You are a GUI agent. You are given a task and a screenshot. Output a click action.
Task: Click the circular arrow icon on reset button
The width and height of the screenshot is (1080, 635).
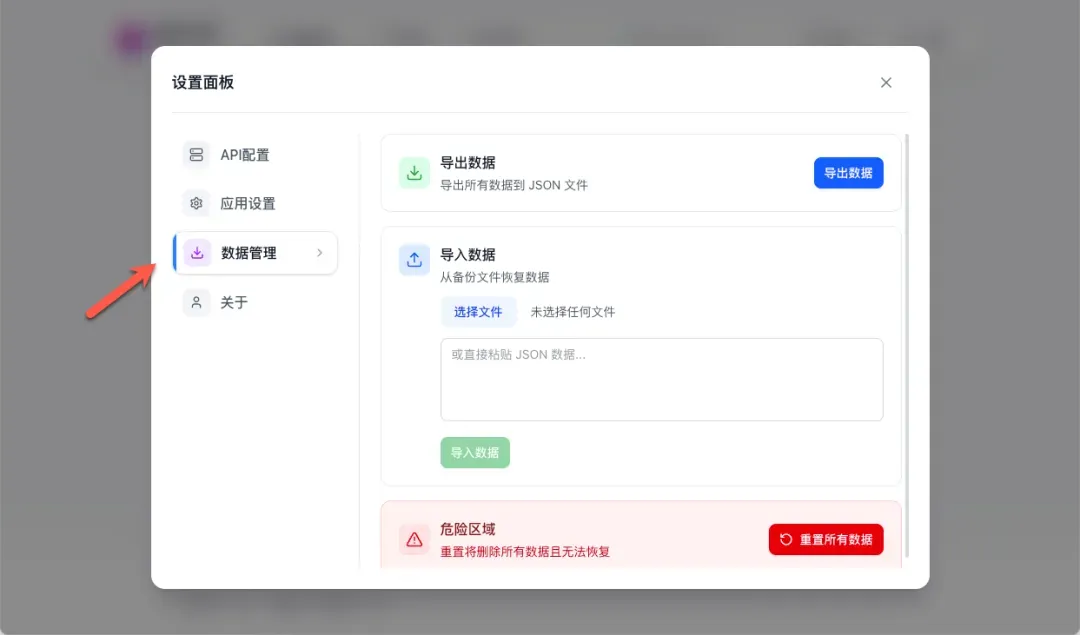(x=786, y=539)
